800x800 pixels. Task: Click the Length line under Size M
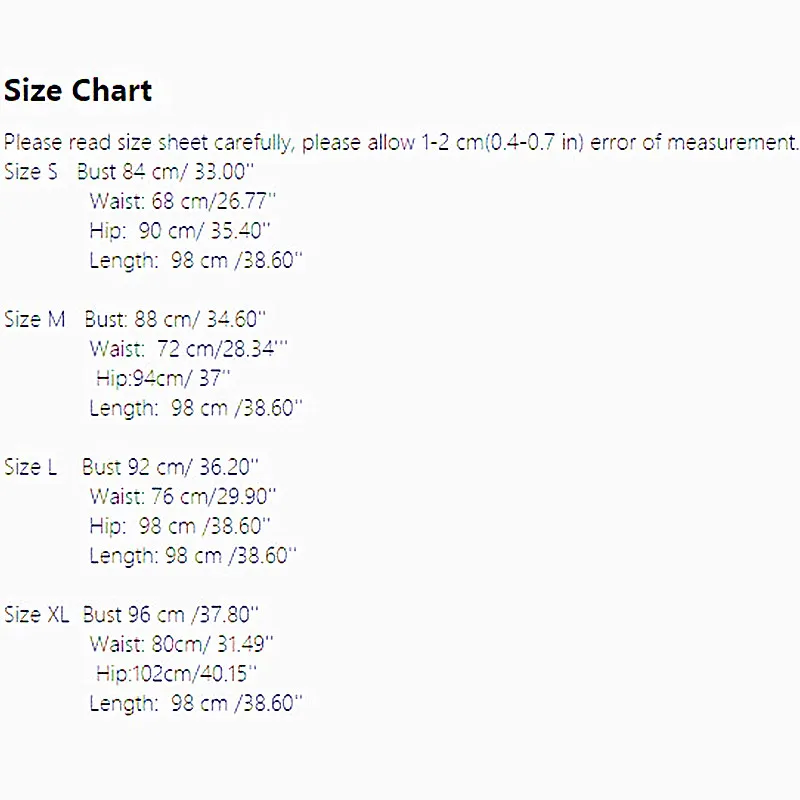[195, 408]
